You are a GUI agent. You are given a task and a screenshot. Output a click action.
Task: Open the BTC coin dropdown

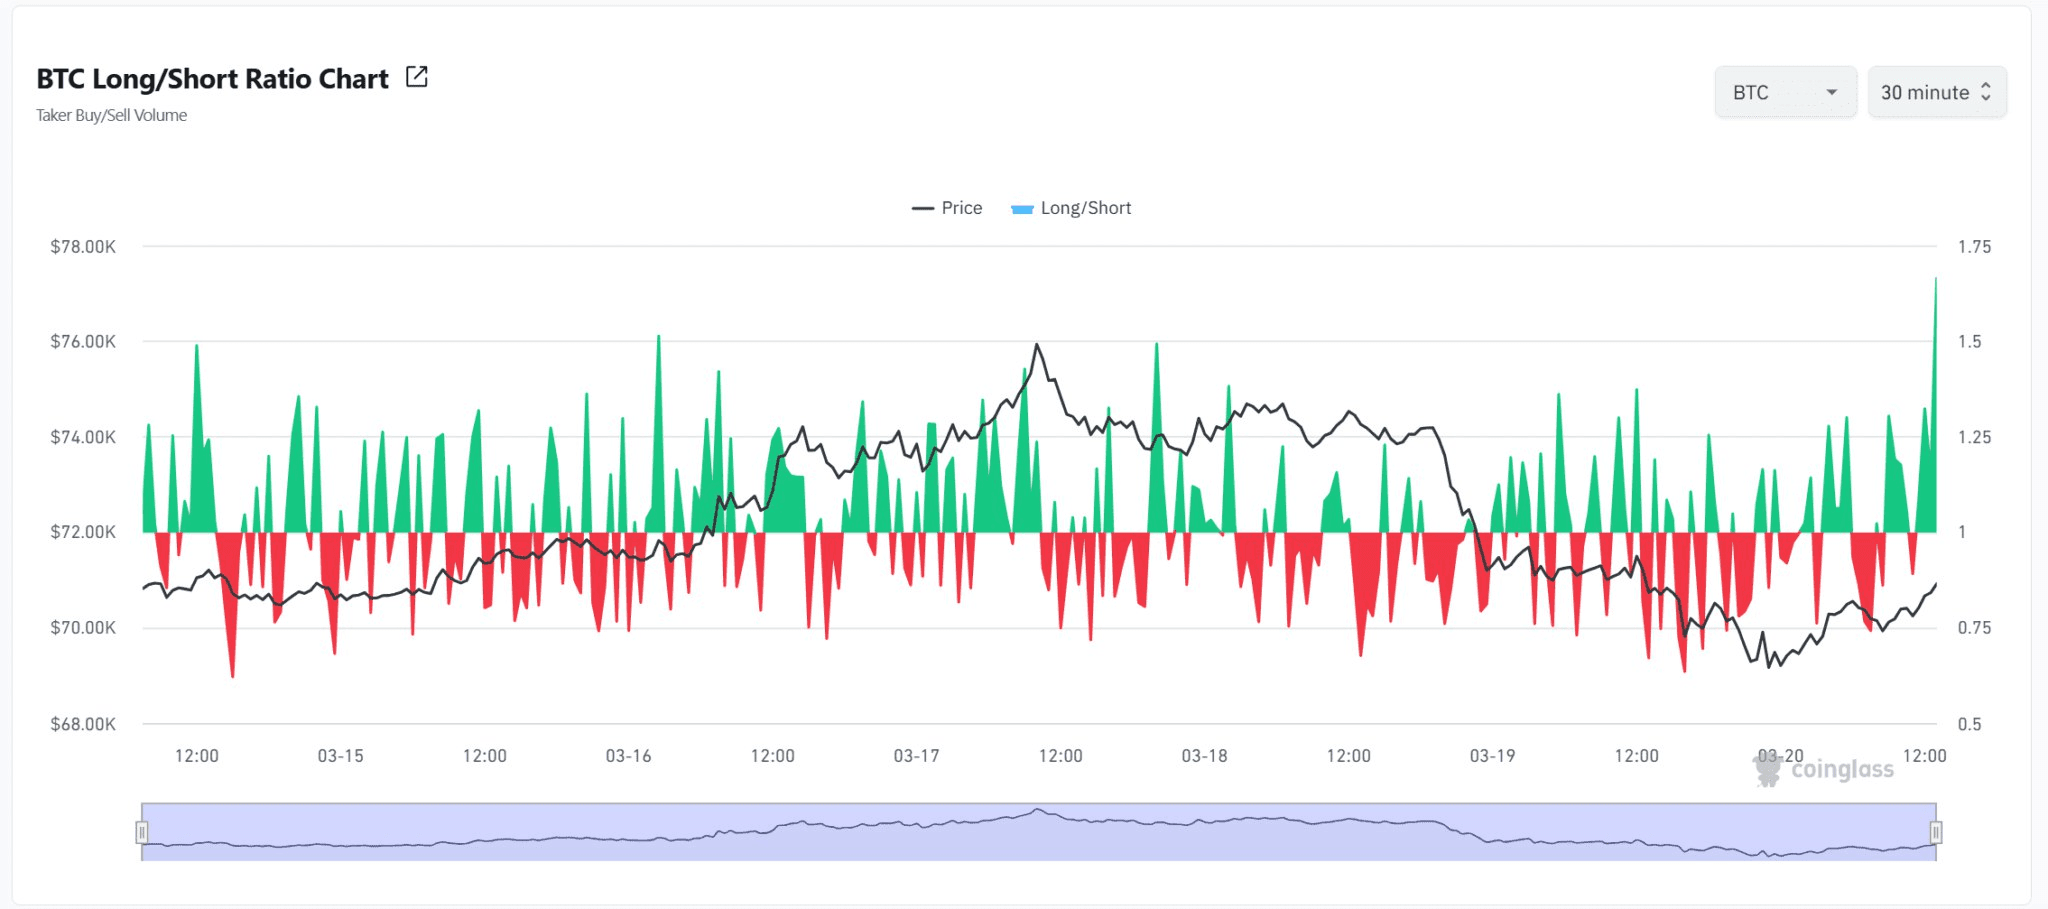[x=1784, y=92]
